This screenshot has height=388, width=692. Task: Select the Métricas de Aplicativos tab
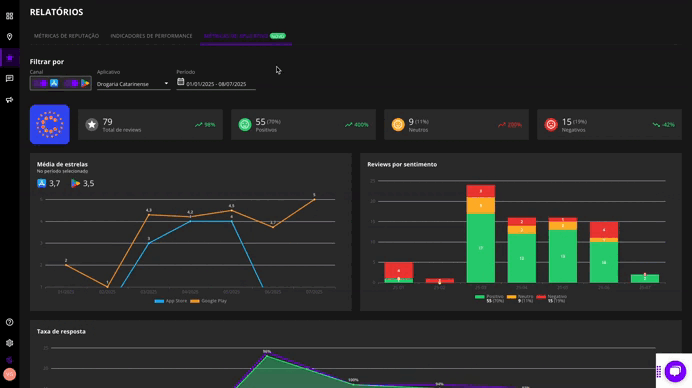tap(246, 36)
